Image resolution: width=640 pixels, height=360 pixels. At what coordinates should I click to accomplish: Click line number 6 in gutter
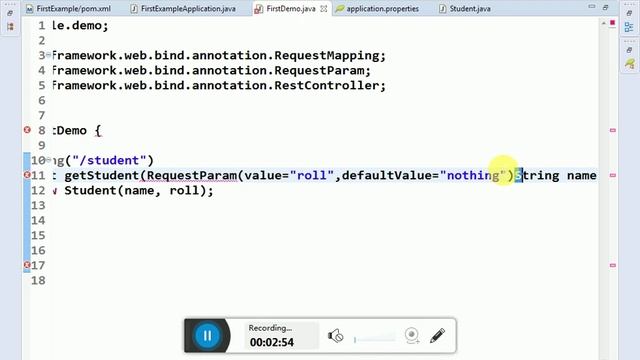42,100
